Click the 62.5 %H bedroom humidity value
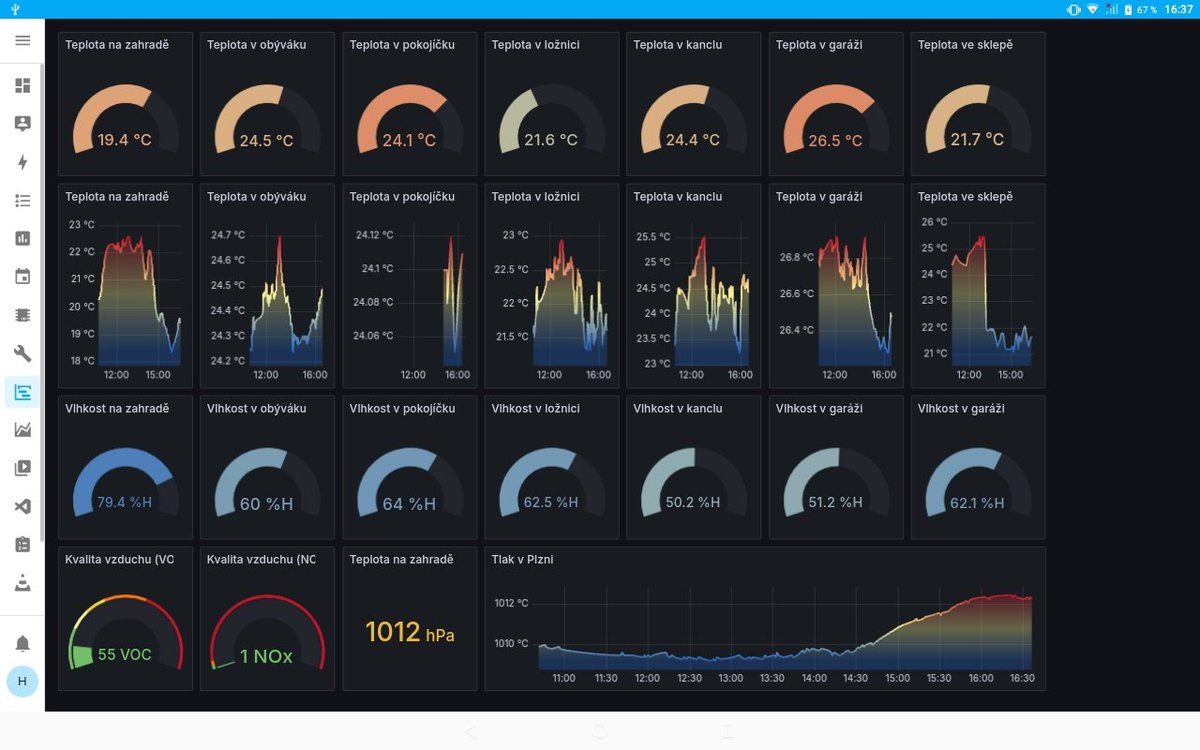1200x750 pixels. point(551,503)
